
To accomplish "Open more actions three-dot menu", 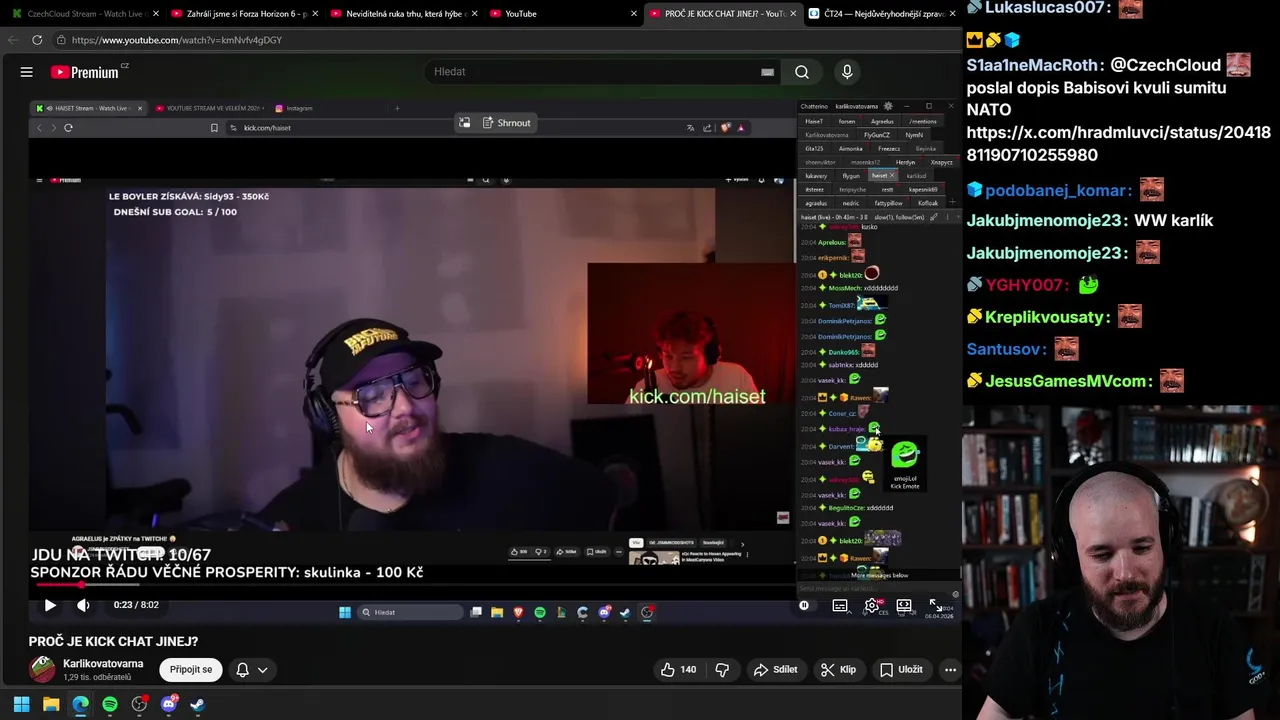I will click(x=950, y=670).
